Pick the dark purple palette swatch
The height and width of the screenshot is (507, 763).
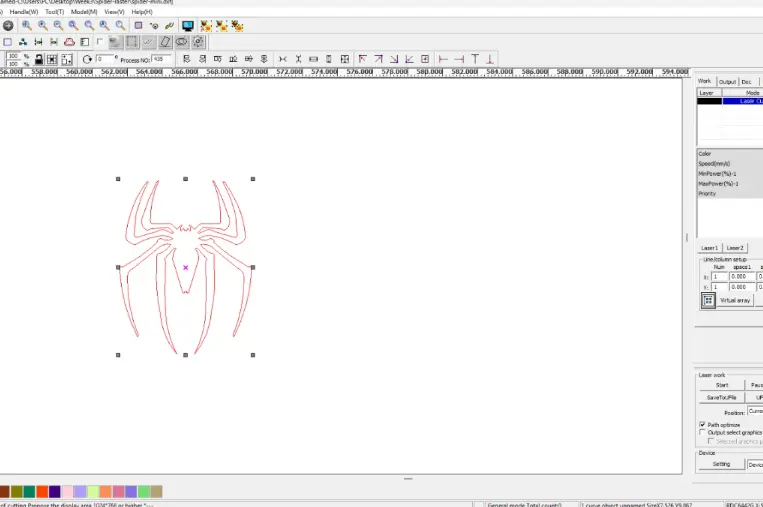coord(55,491)
